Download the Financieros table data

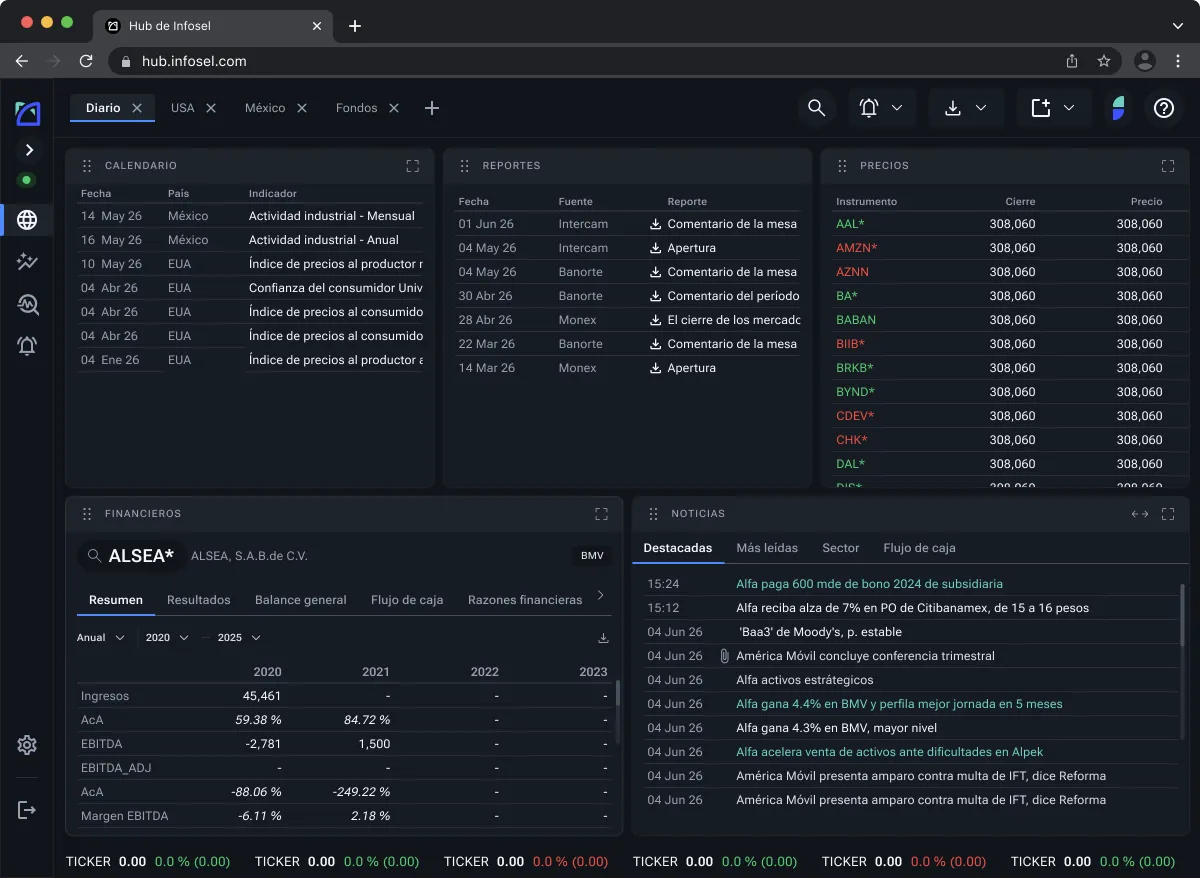(603, 638)
